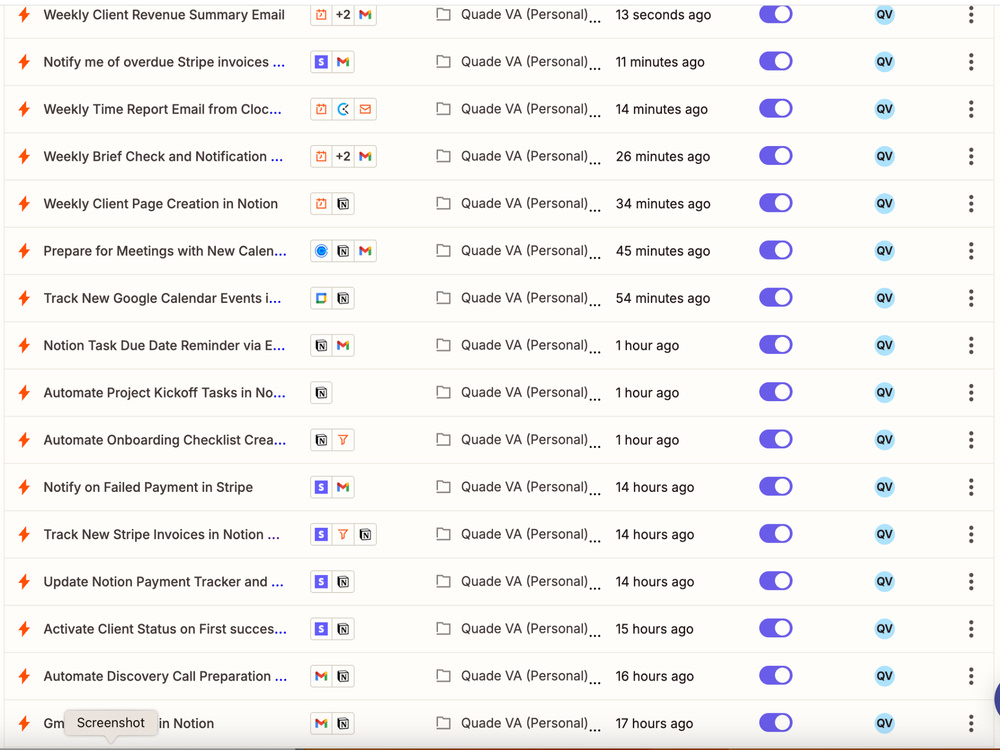Open kebab menu for Weekly Client Page Creation

coord(971,203)
